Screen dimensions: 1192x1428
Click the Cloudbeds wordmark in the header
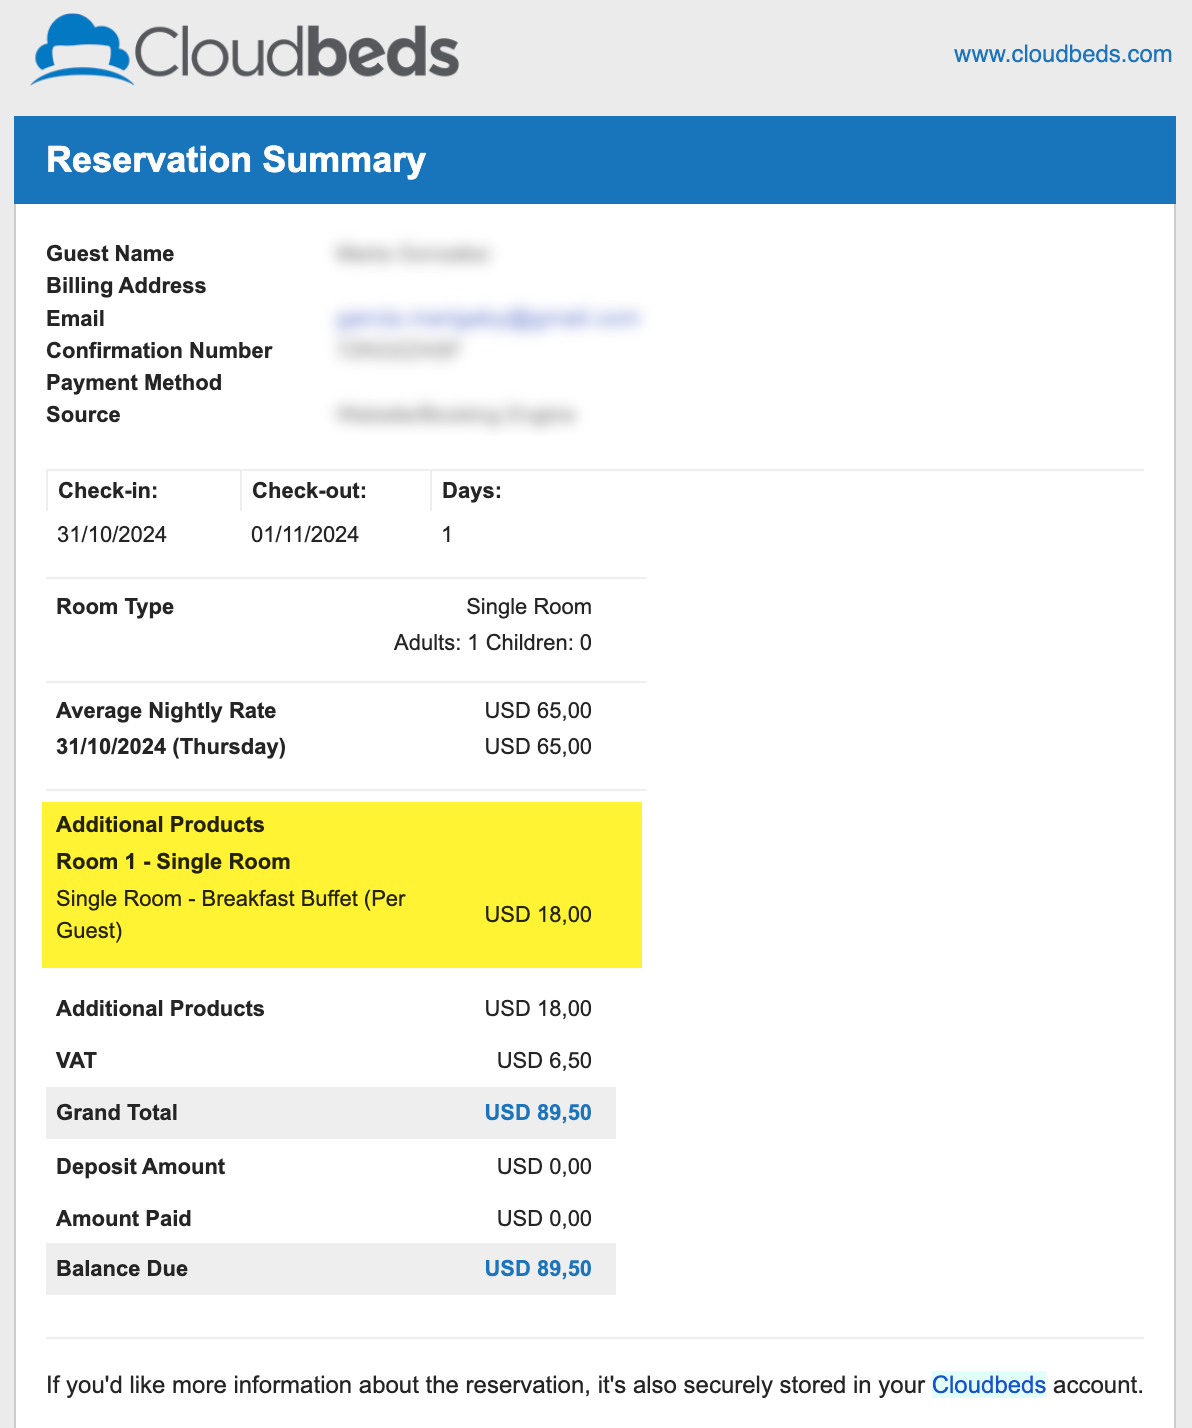[296, 52]
